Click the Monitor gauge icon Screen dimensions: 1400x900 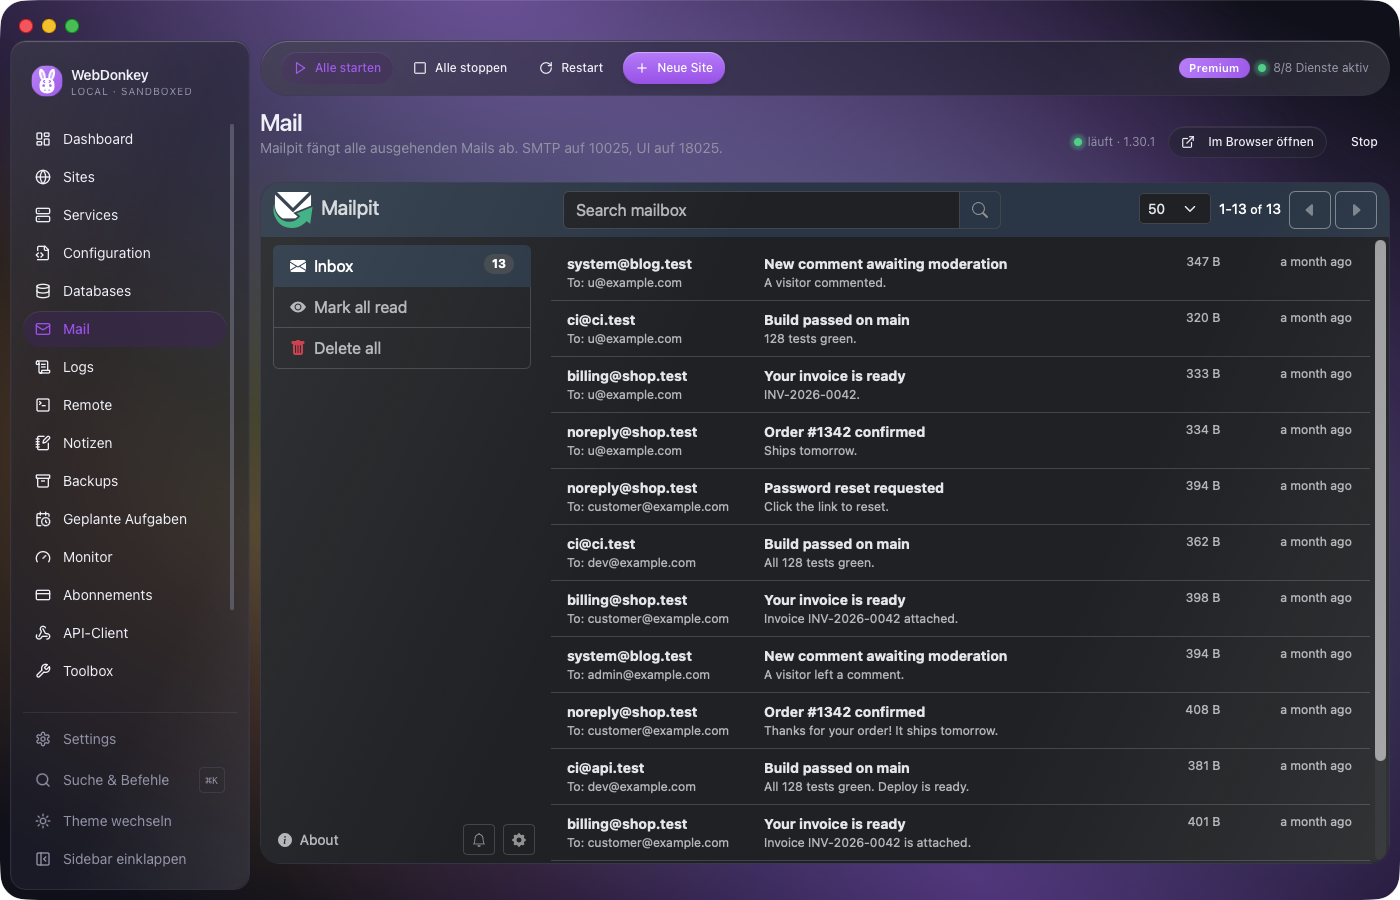(x=43, y=557)
